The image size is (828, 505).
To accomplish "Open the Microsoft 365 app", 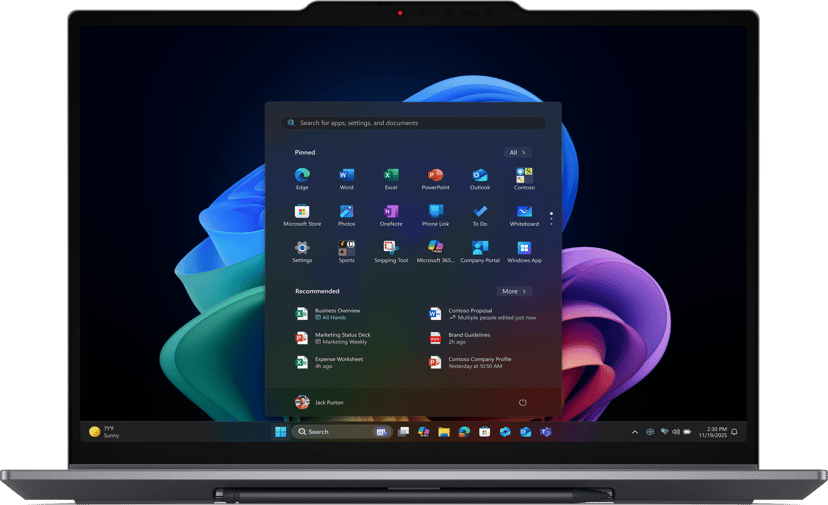I will pyautogui.click(x=435, y=251).
